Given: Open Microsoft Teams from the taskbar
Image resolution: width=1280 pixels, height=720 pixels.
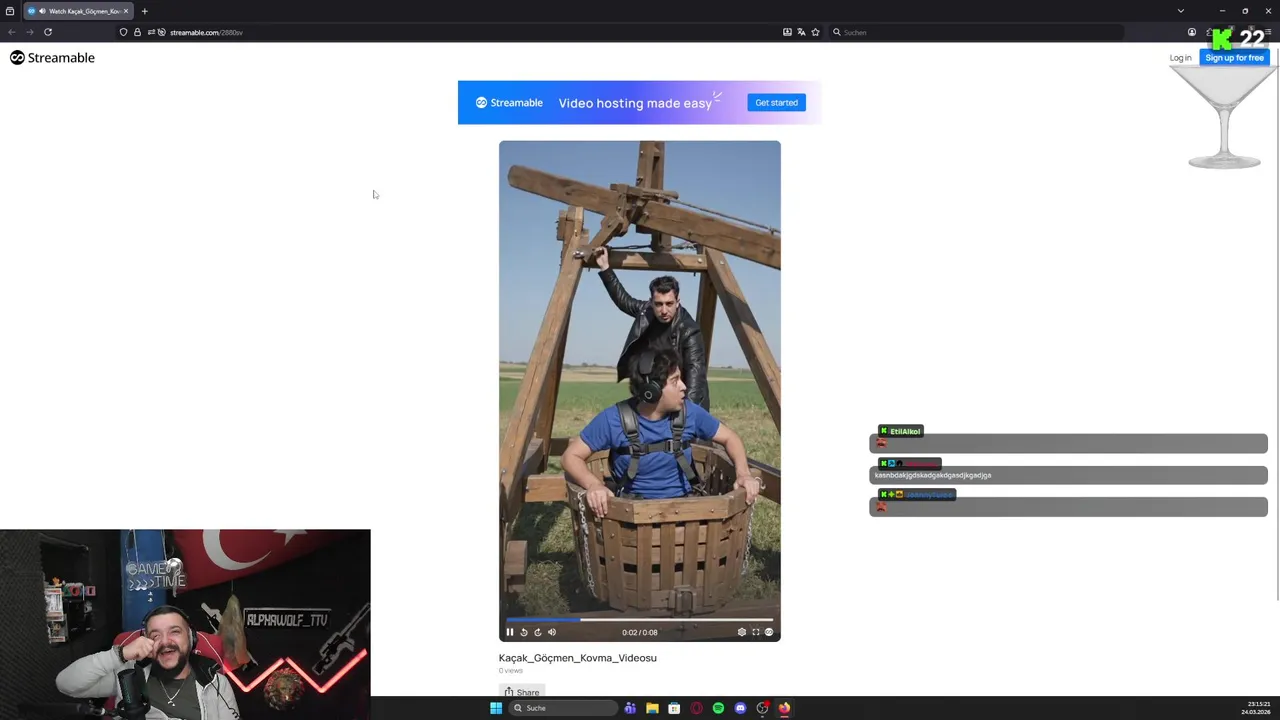Looking at the screenshot, I should [x=630, y=708].
